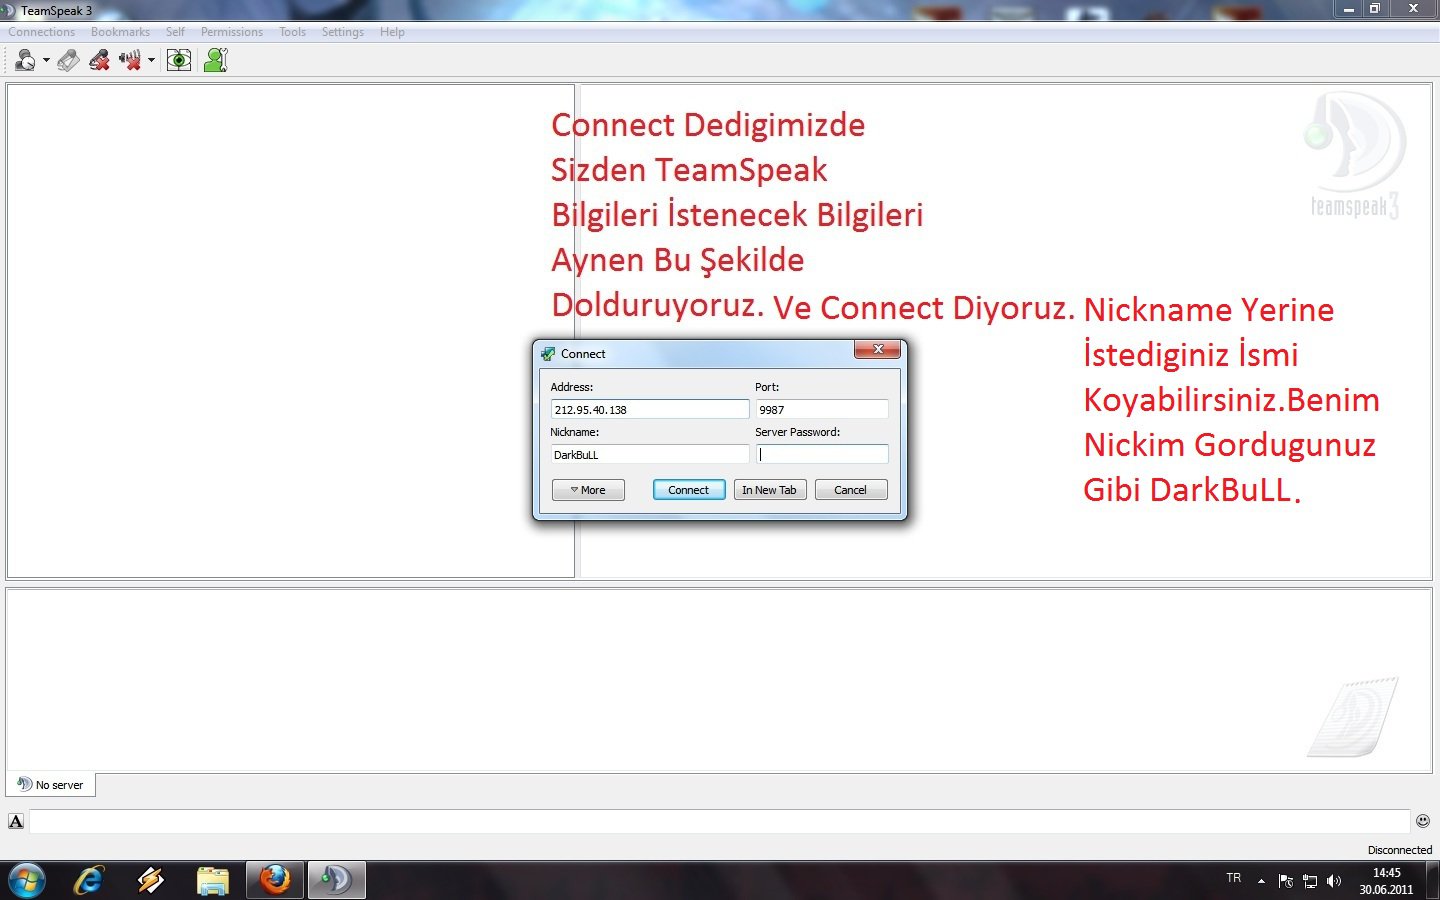Open the Tools menu
1440x900 pixels.
click(x=293, y=32)
